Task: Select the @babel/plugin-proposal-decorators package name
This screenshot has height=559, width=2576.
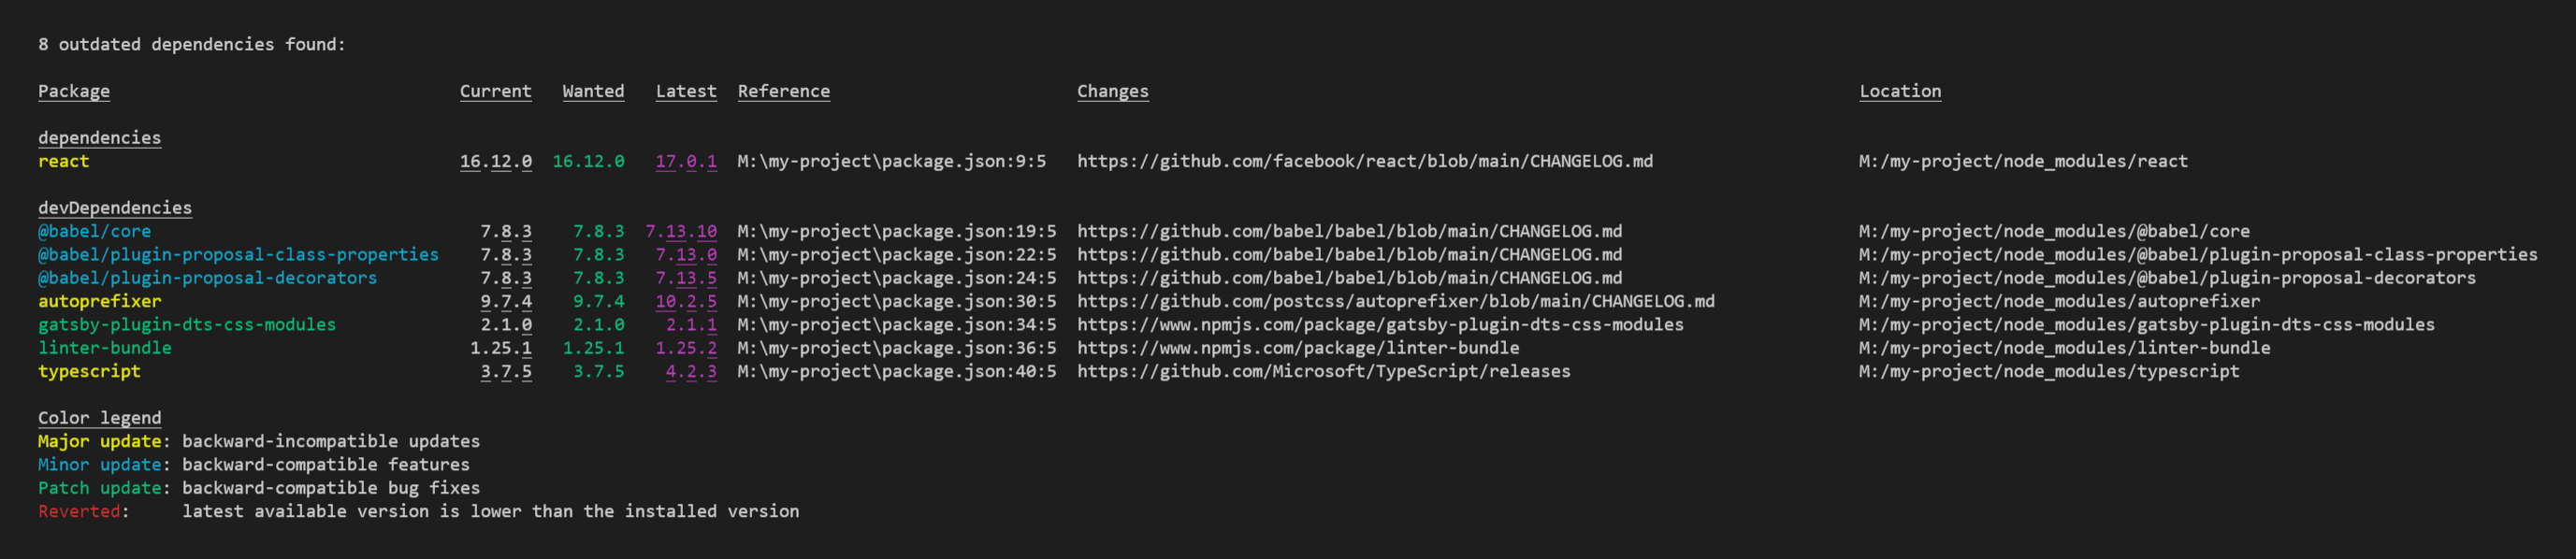Action: (x=207, y=278)
